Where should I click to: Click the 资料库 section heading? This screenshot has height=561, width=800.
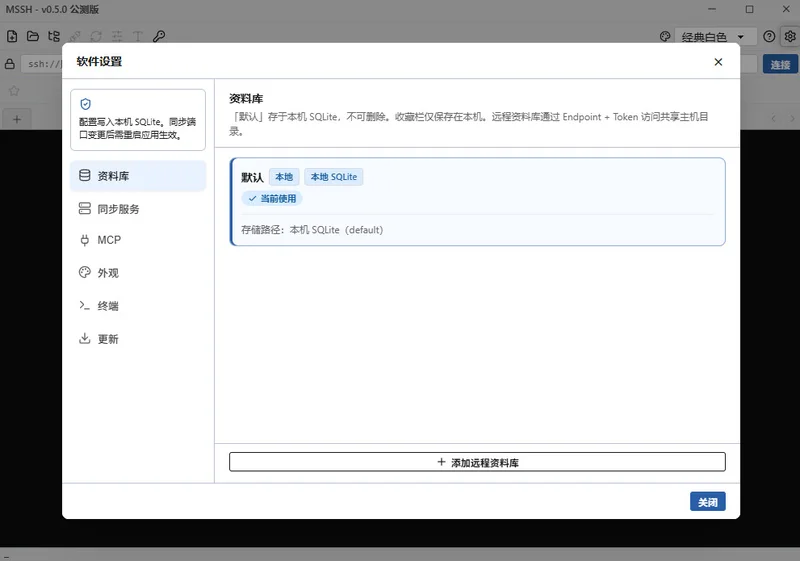tap(246, 98)
